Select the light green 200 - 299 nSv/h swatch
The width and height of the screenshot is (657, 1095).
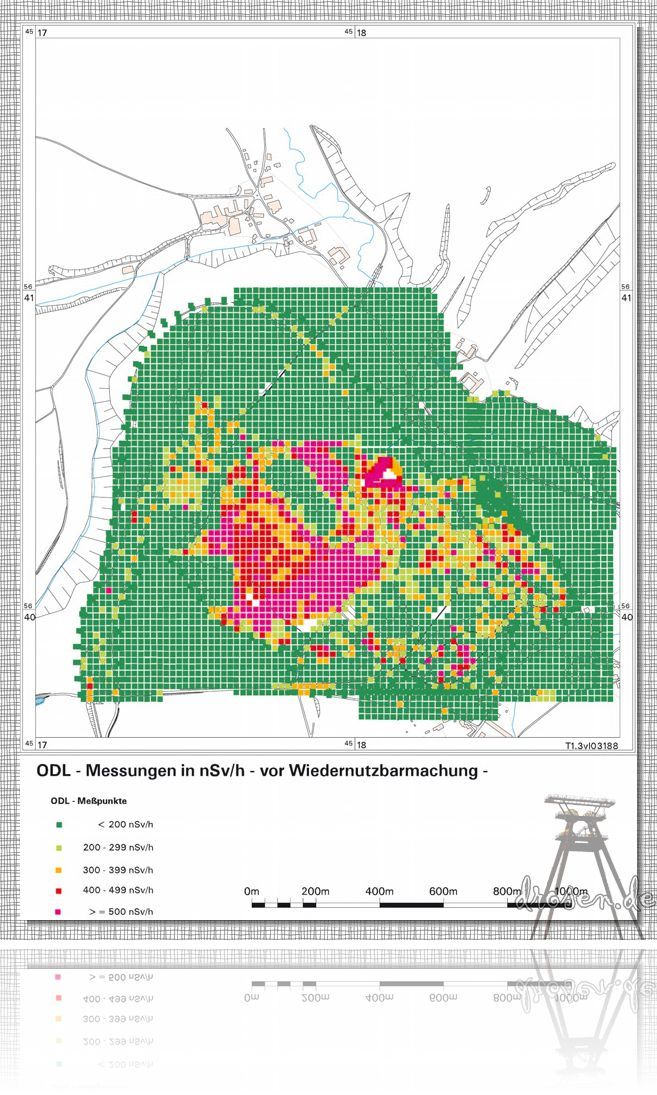coord(59,847)
